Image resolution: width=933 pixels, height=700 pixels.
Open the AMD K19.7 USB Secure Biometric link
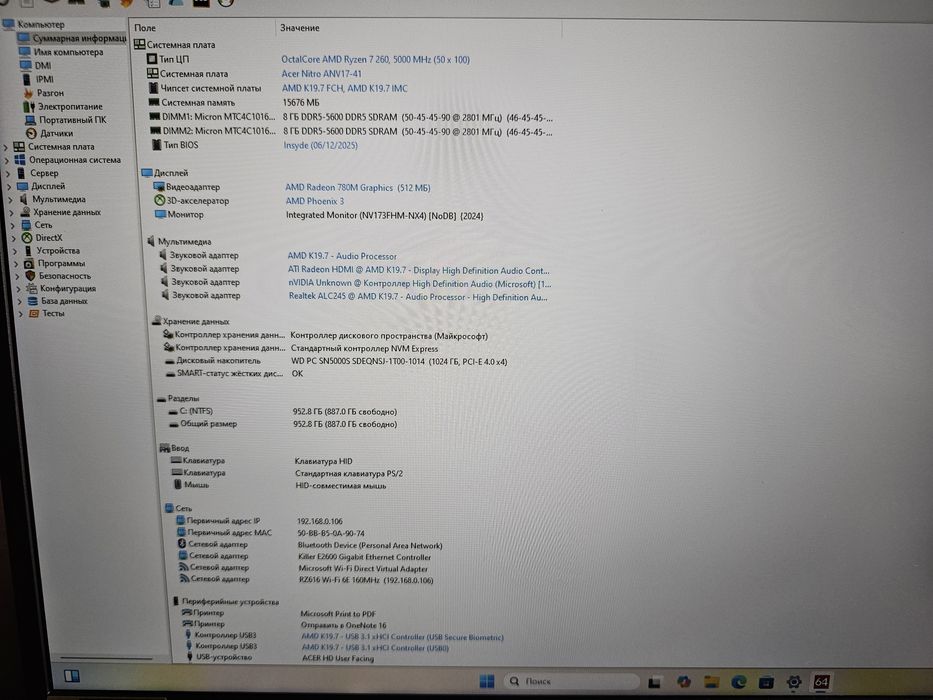click(402, 637)
